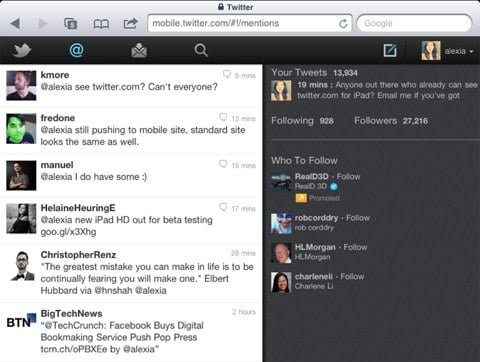Screen dimensions: 480x362
Task: Focus the mobile.twitter.com address bar
Action: (x=249, y=23)
